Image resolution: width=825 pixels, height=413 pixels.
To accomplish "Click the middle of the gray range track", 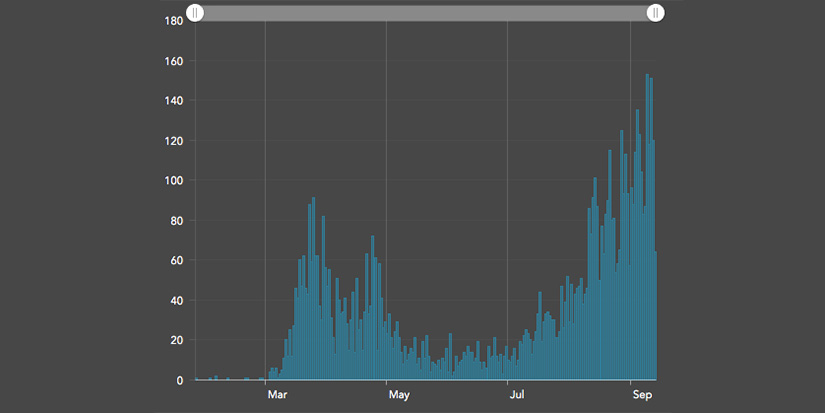I will point(425,13).
